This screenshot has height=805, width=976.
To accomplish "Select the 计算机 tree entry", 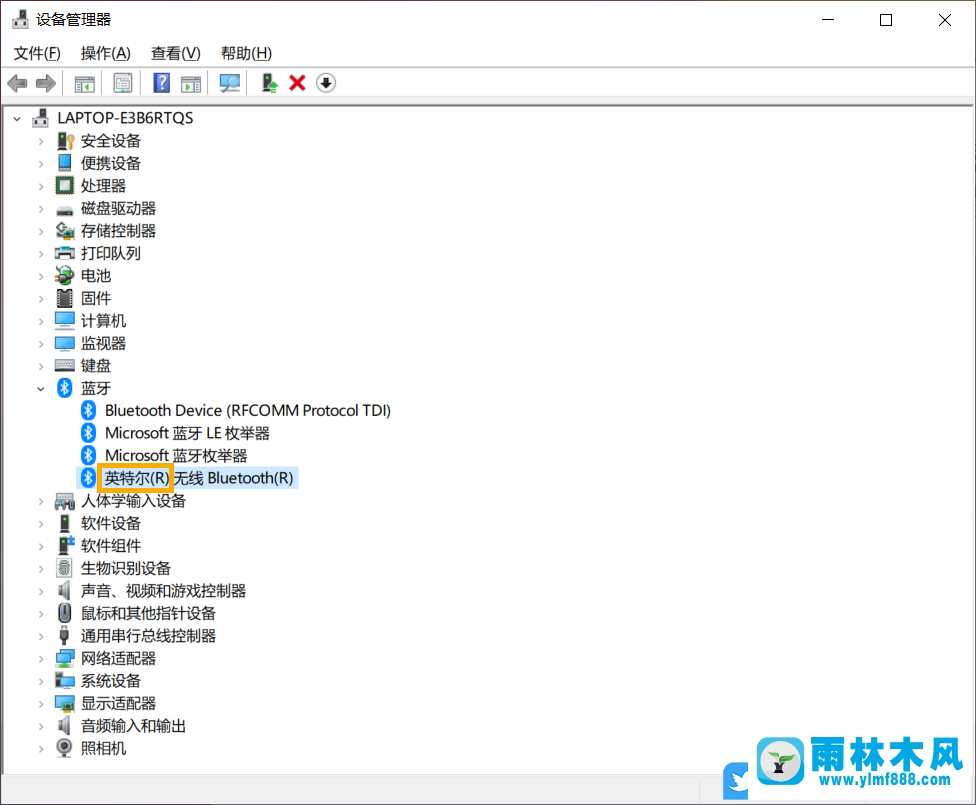I will (103, 321).
